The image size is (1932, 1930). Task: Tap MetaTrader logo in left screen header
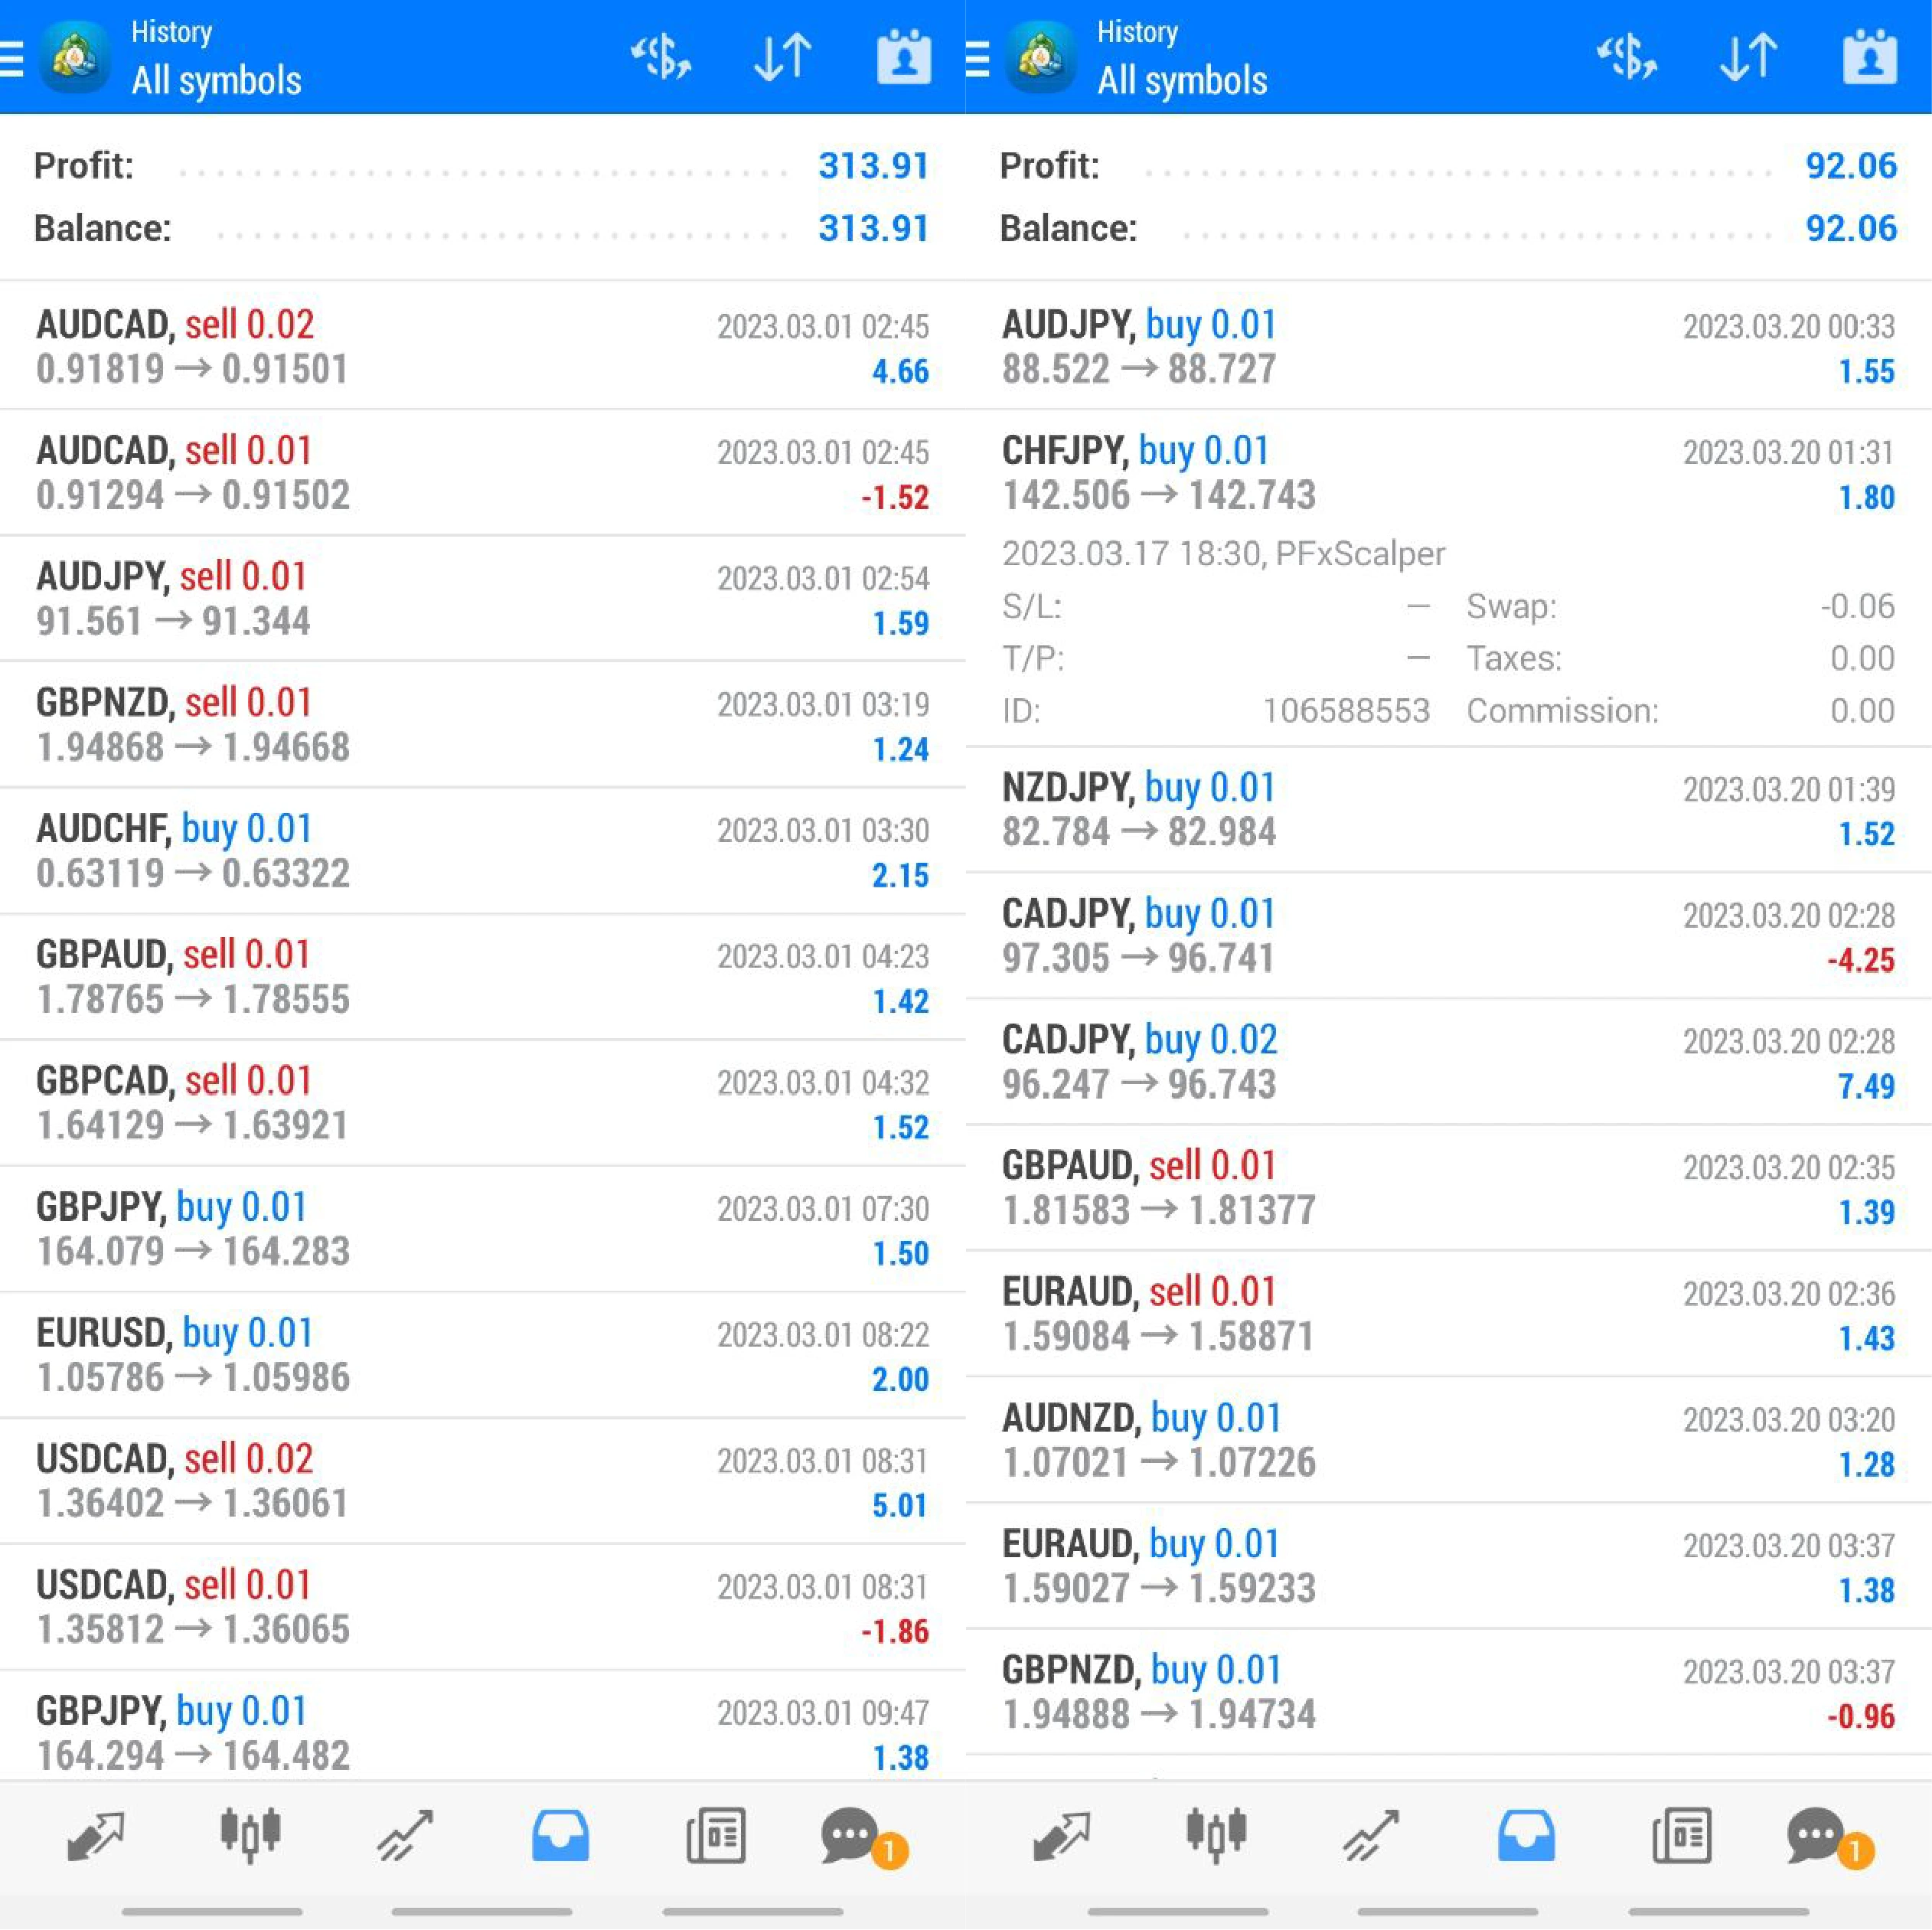74,58
